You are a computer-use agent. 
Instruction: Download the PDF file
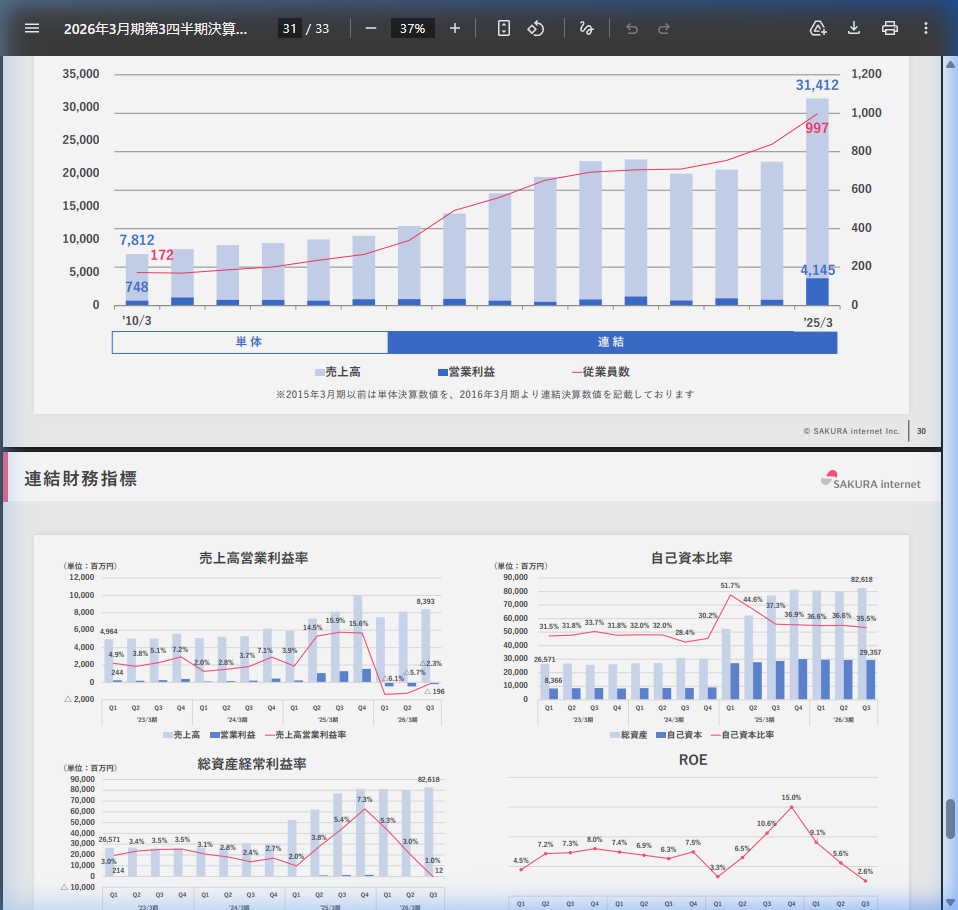(854, 28)
